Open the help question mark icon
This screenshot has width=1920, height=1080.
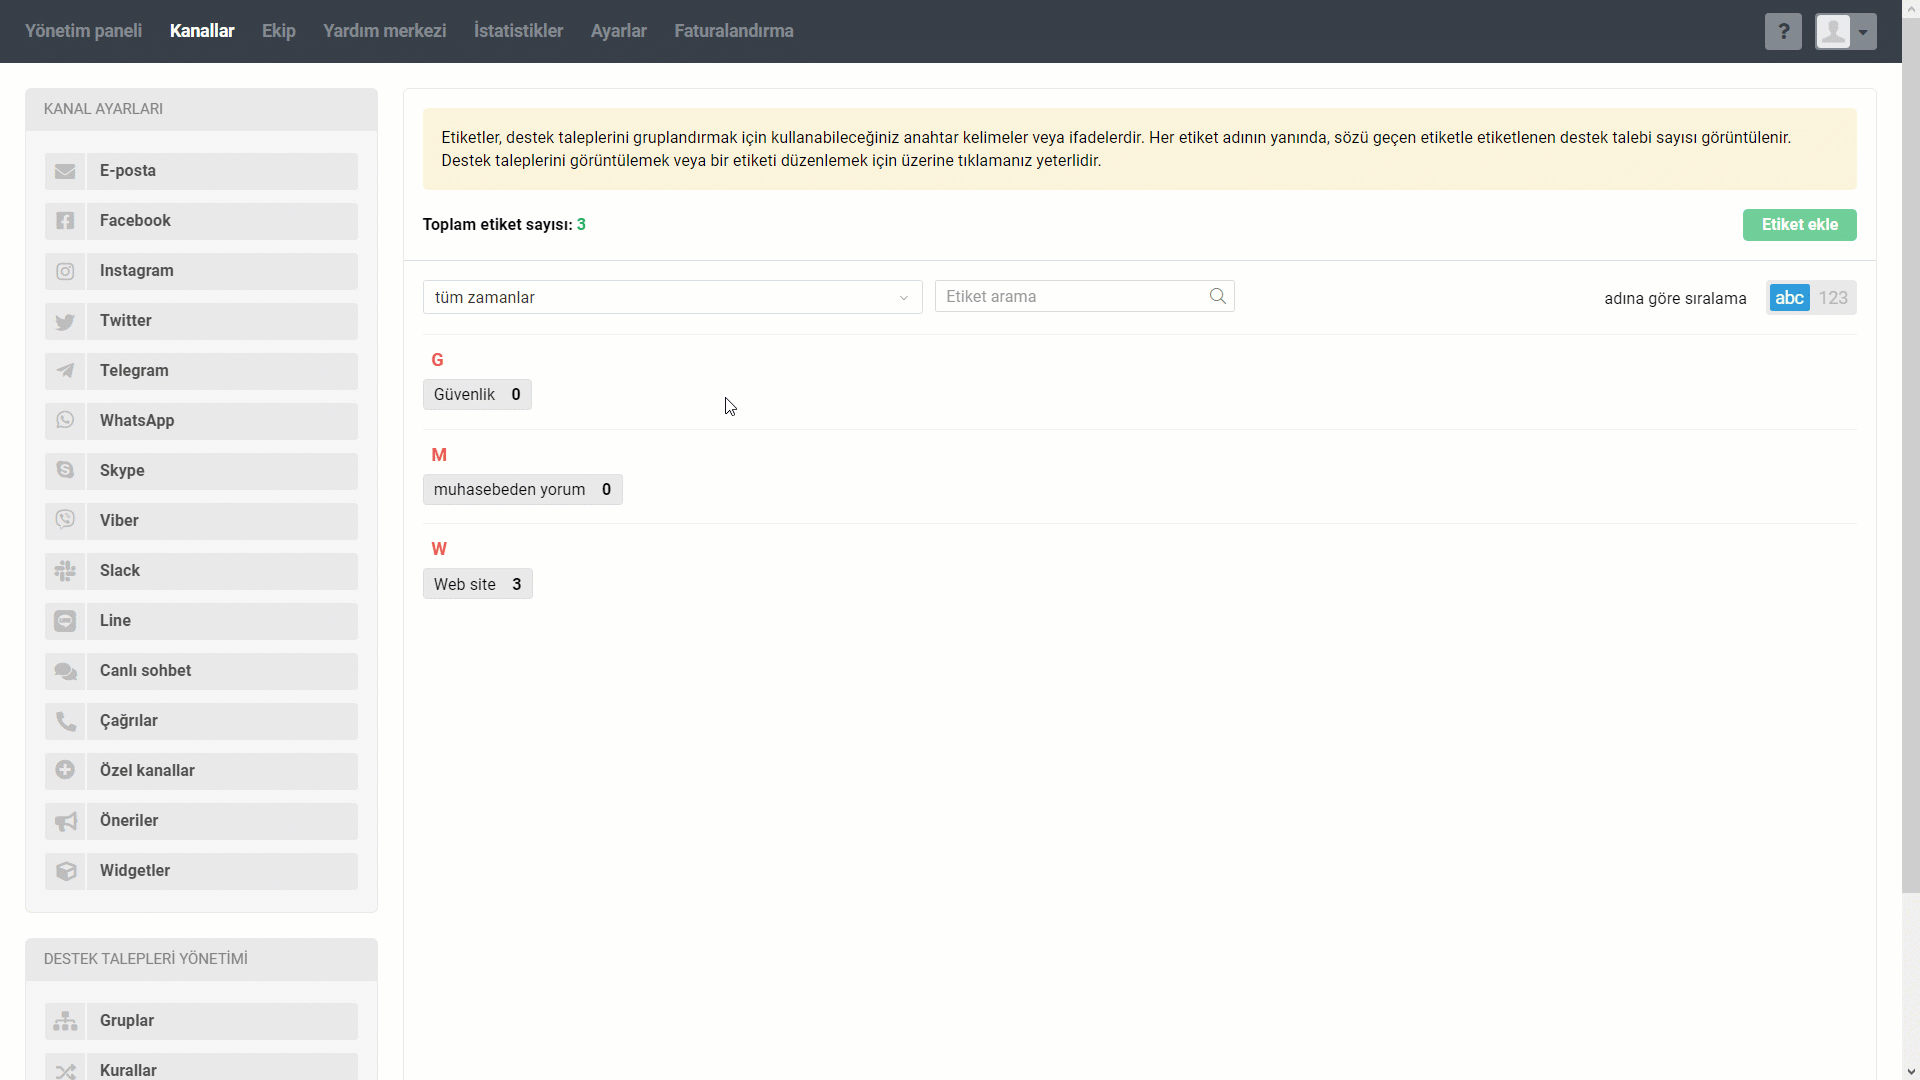[1783, 31]
